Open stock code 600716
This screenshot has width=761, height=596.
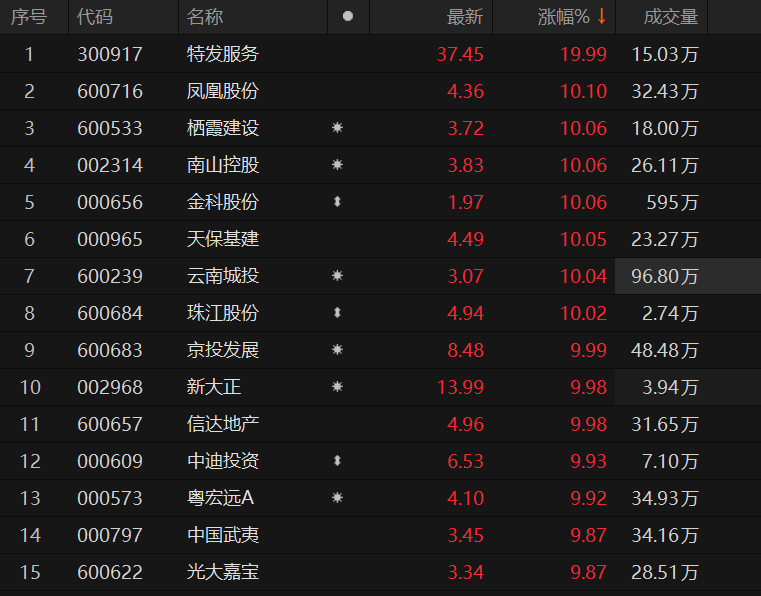point(110,91)
